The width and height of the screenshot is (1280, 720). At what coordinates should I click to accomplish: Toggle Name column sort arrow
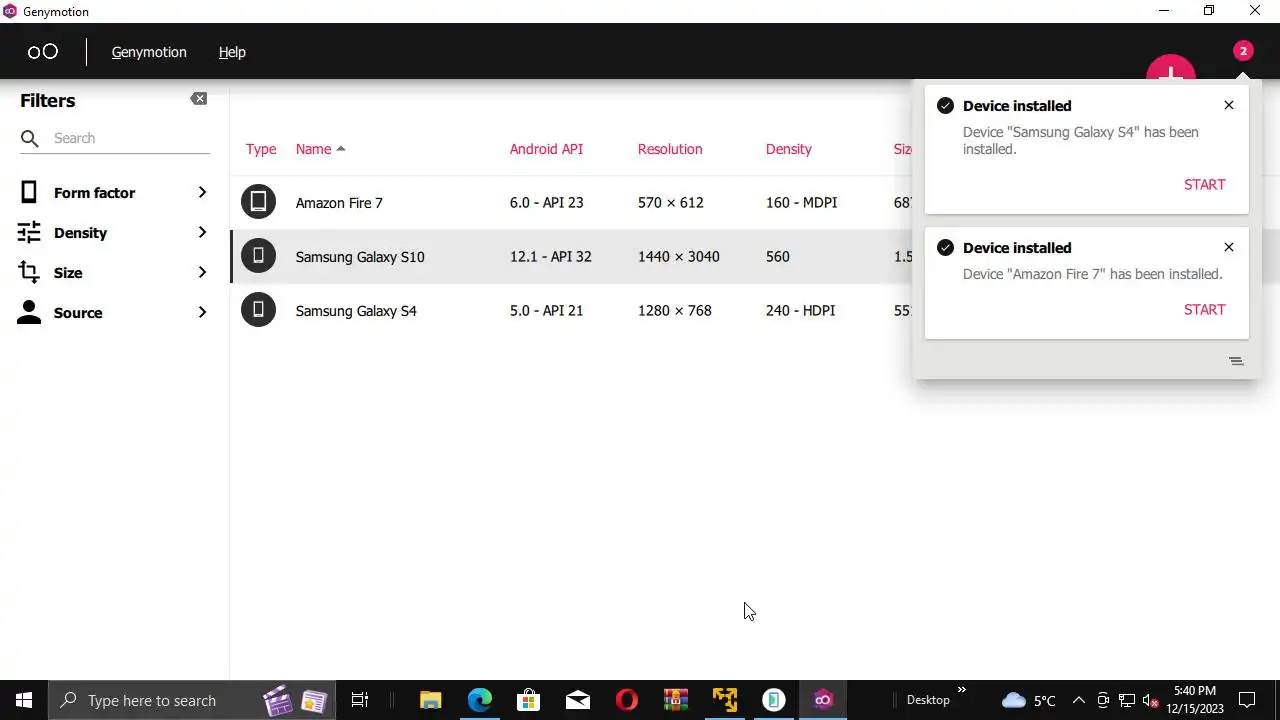coord(341,149)
